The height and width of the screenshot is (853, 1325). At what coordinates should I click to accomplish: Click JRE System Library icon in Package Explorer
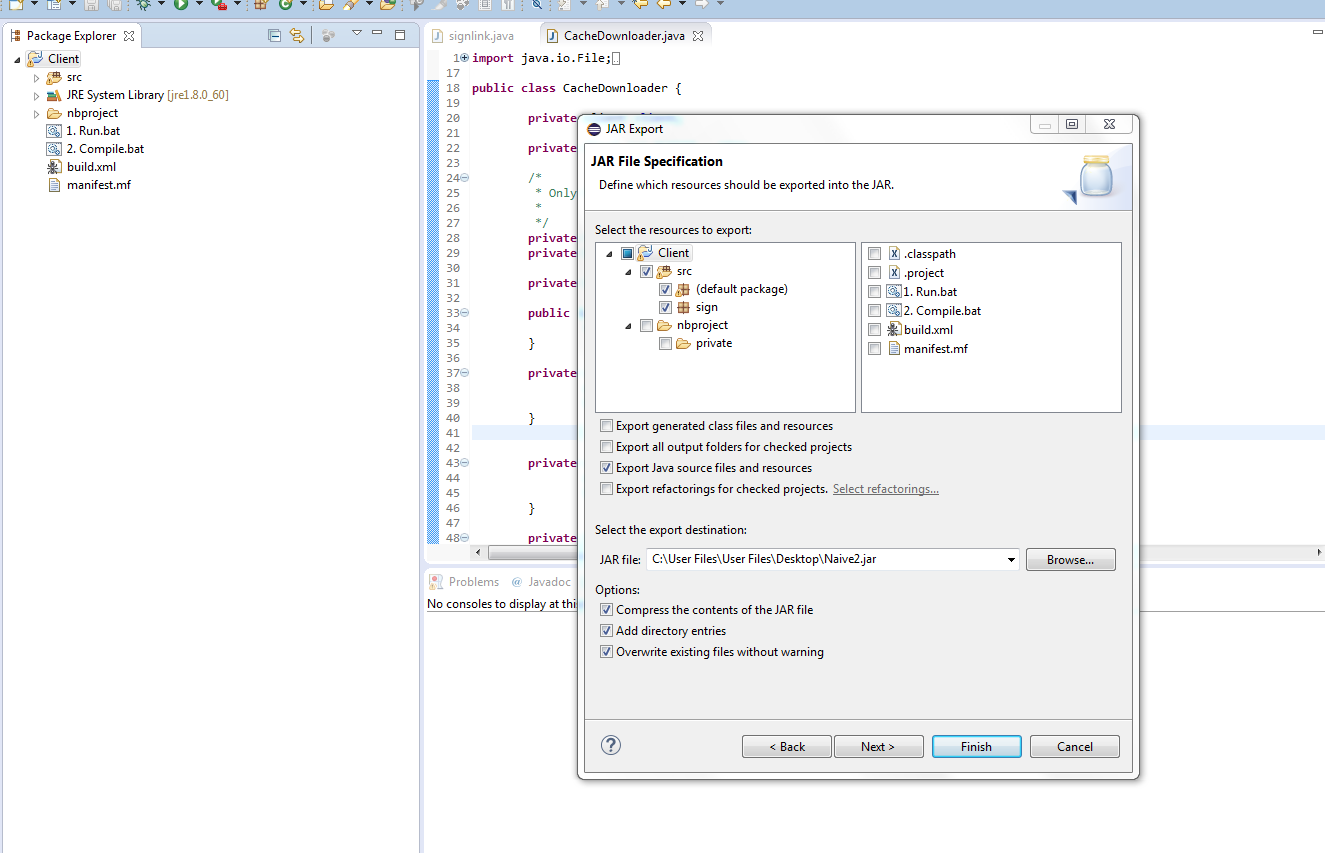coord(54,95)
